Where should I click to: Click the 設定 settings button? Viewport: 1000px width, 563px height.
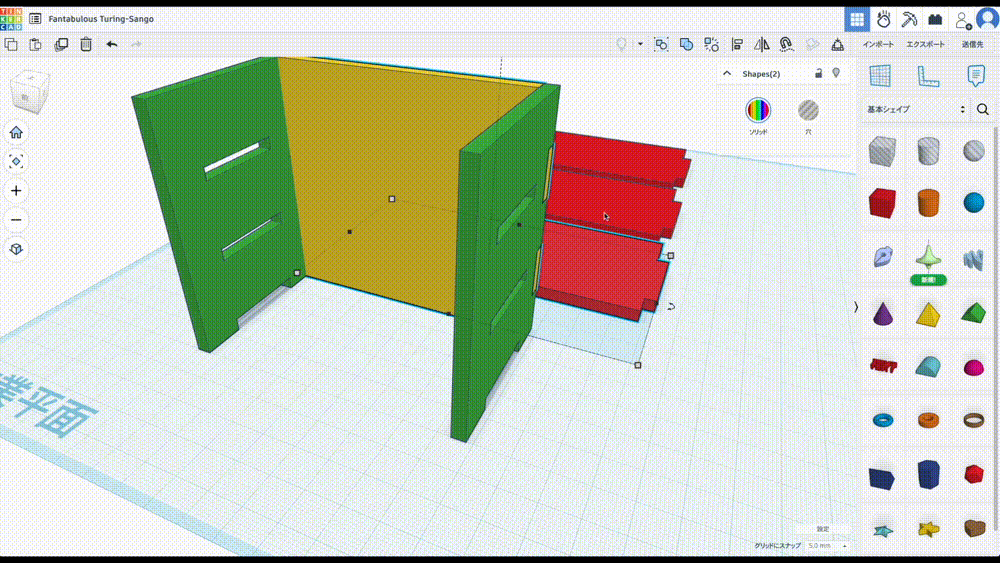point(823,529)
